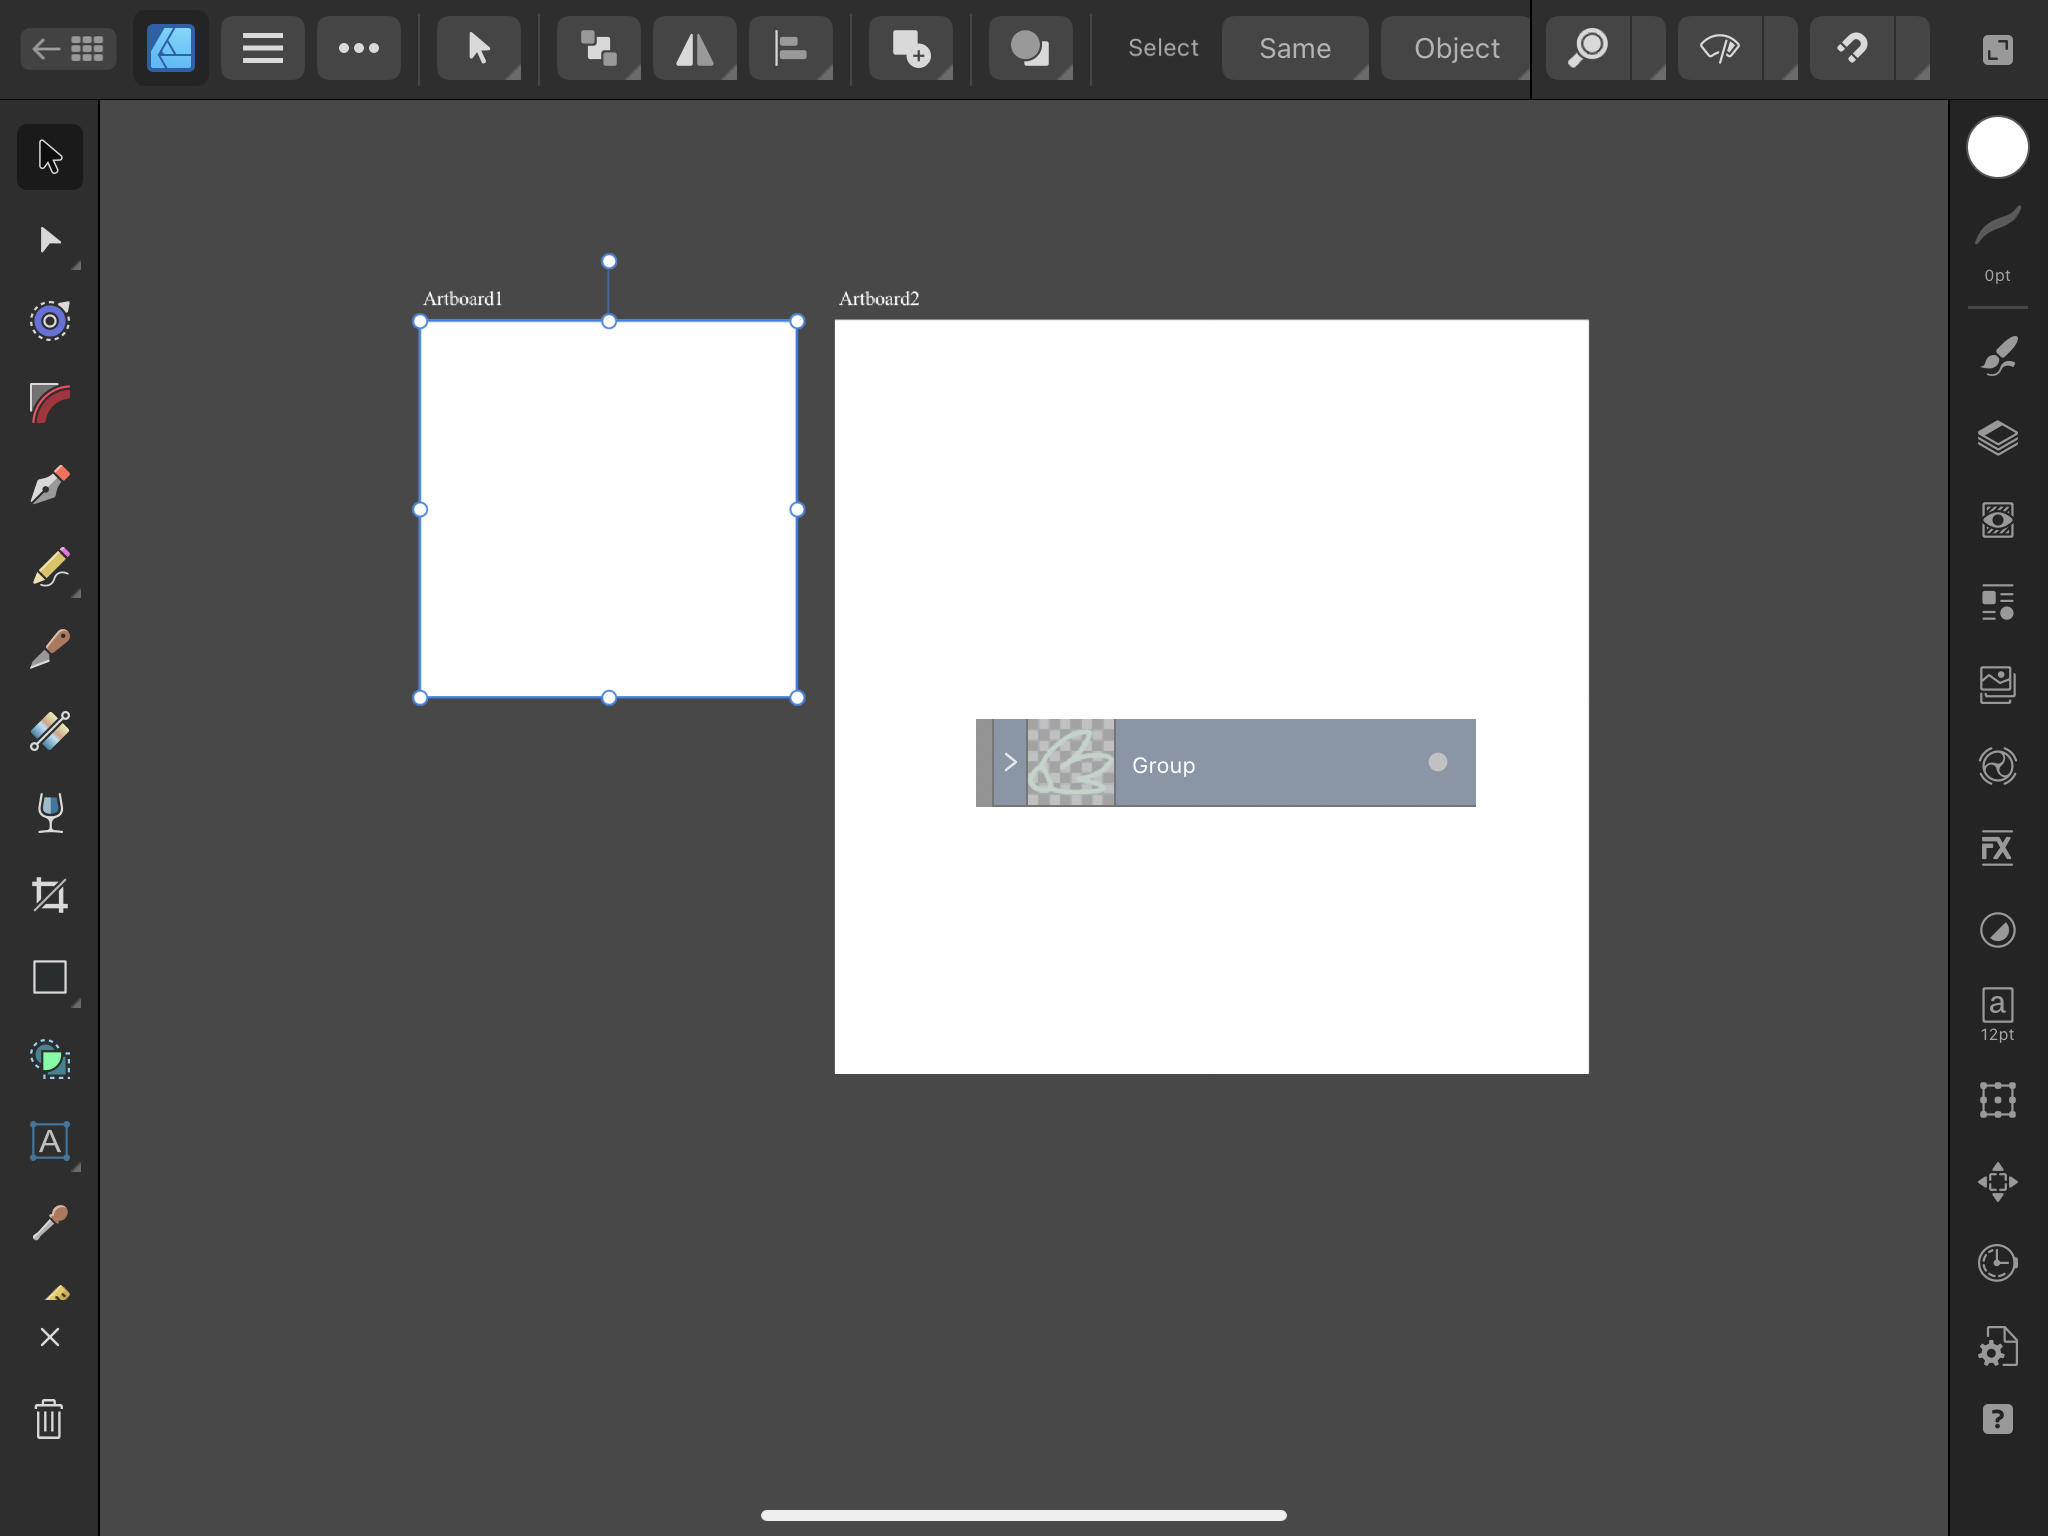
Task: Select the Frame Text tool
Action: pos(50,1141)
